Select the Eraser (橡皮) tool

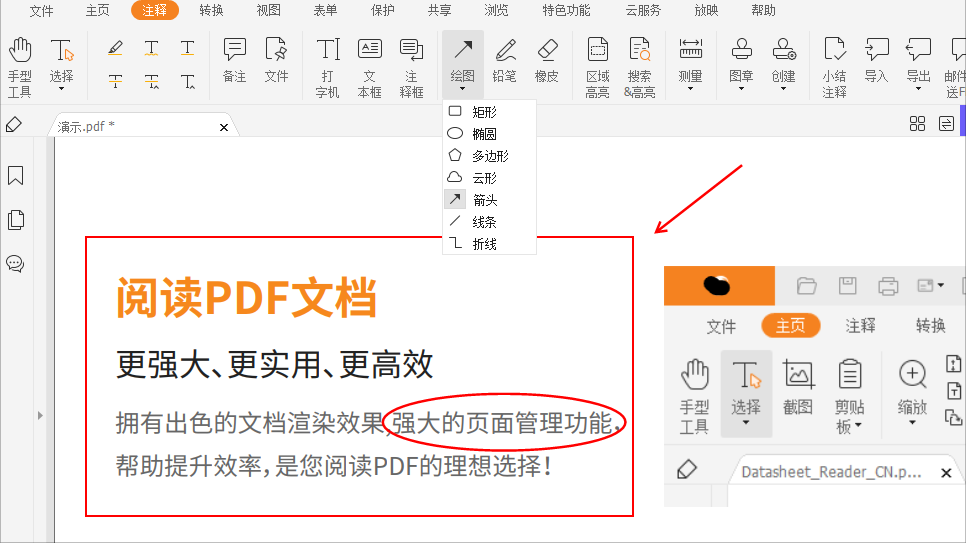tap(546, 59)
